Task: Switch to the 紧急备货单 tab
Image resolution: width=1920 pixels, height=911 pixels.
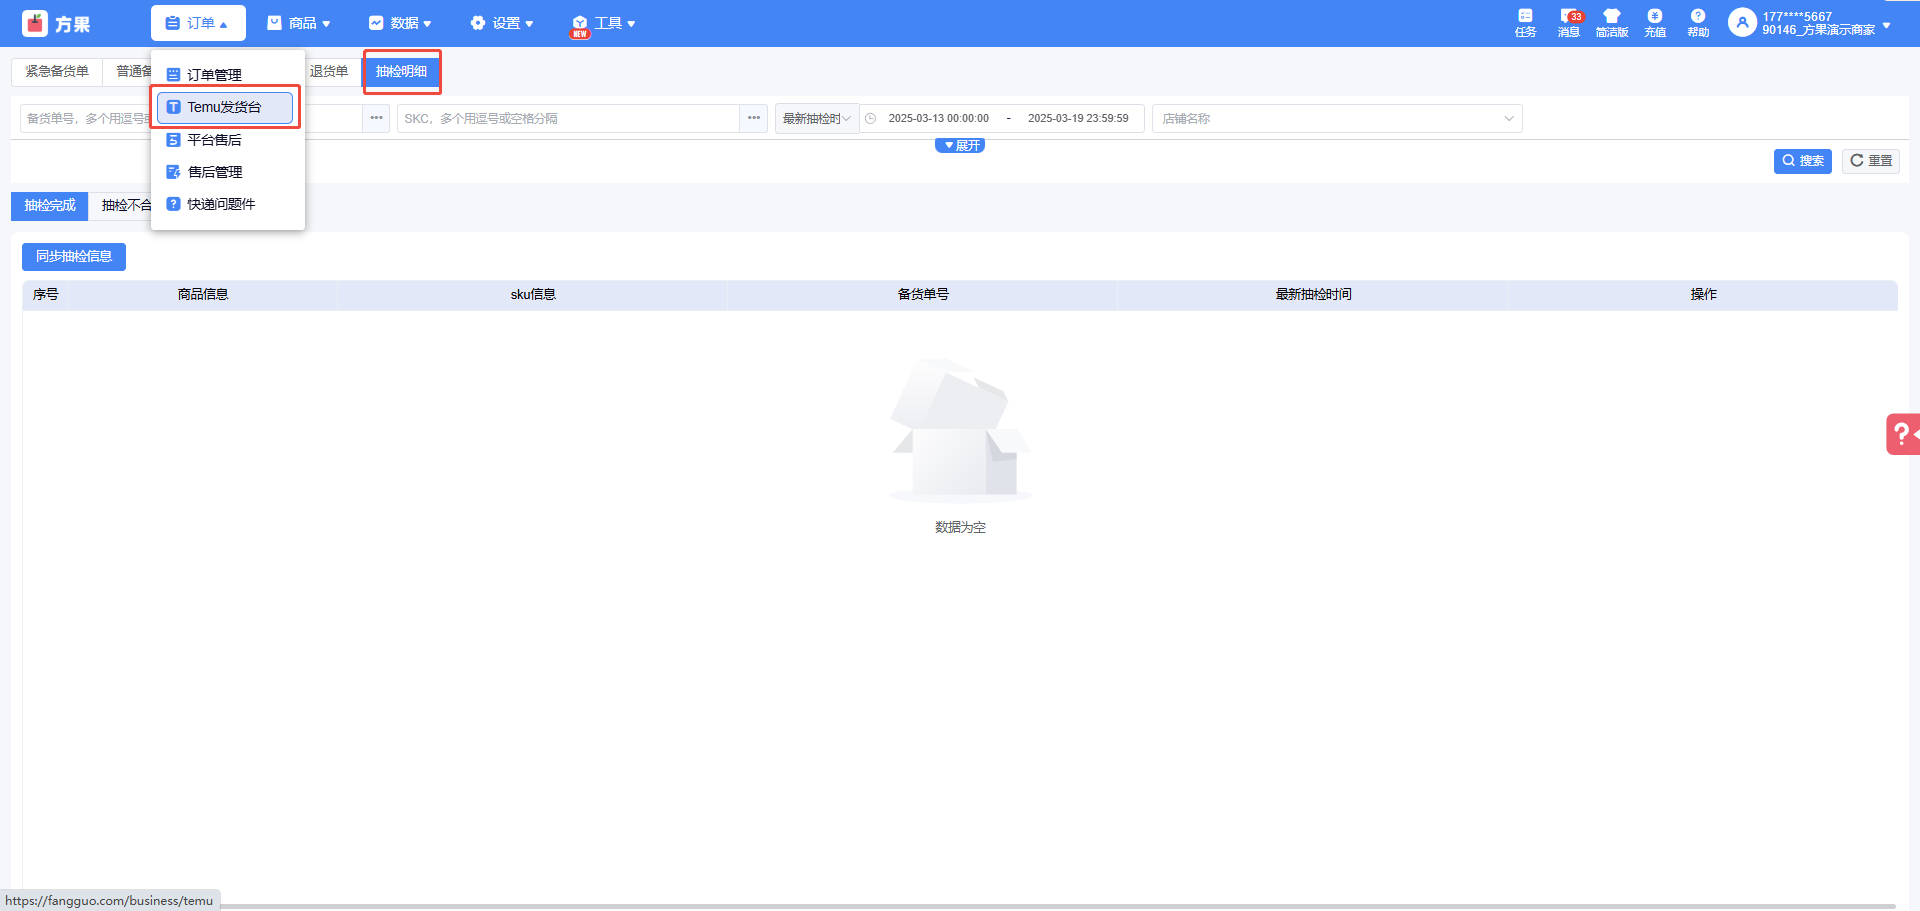Action: 57,72
